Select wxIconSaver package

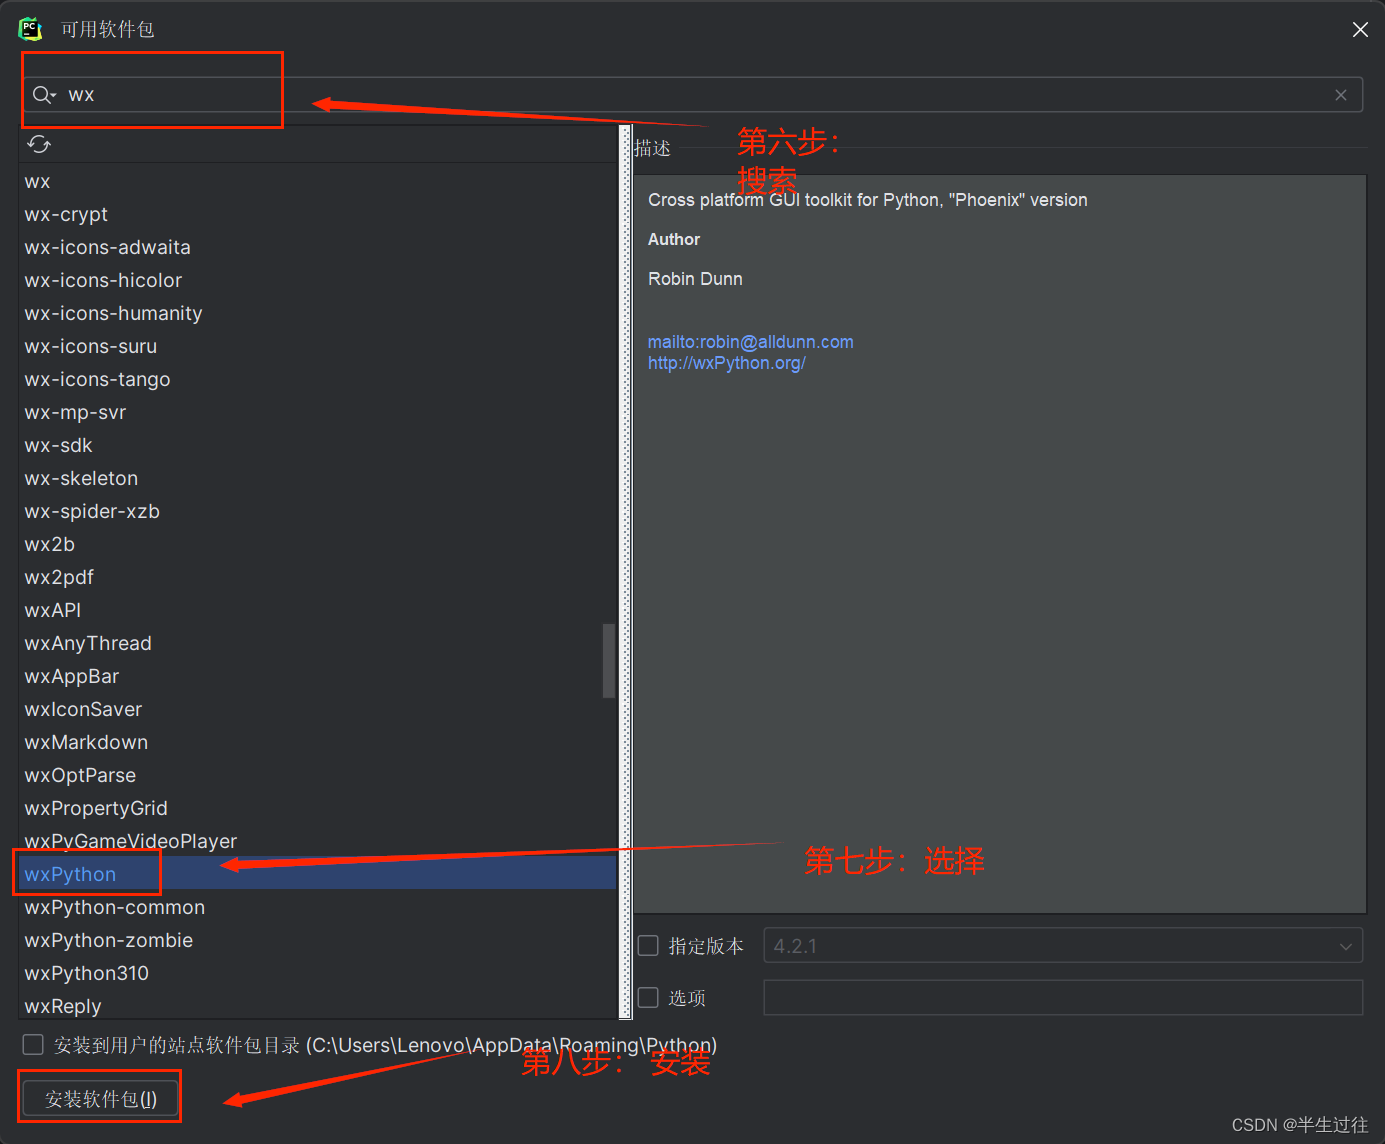coord(318,710)
